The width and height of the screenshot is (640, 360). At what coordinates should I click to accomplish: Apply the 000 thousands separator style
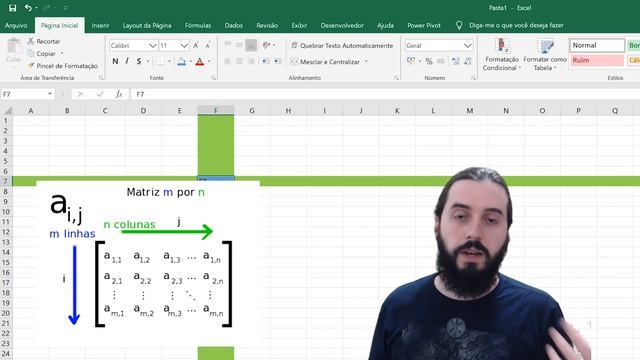(x=441, y=61)
